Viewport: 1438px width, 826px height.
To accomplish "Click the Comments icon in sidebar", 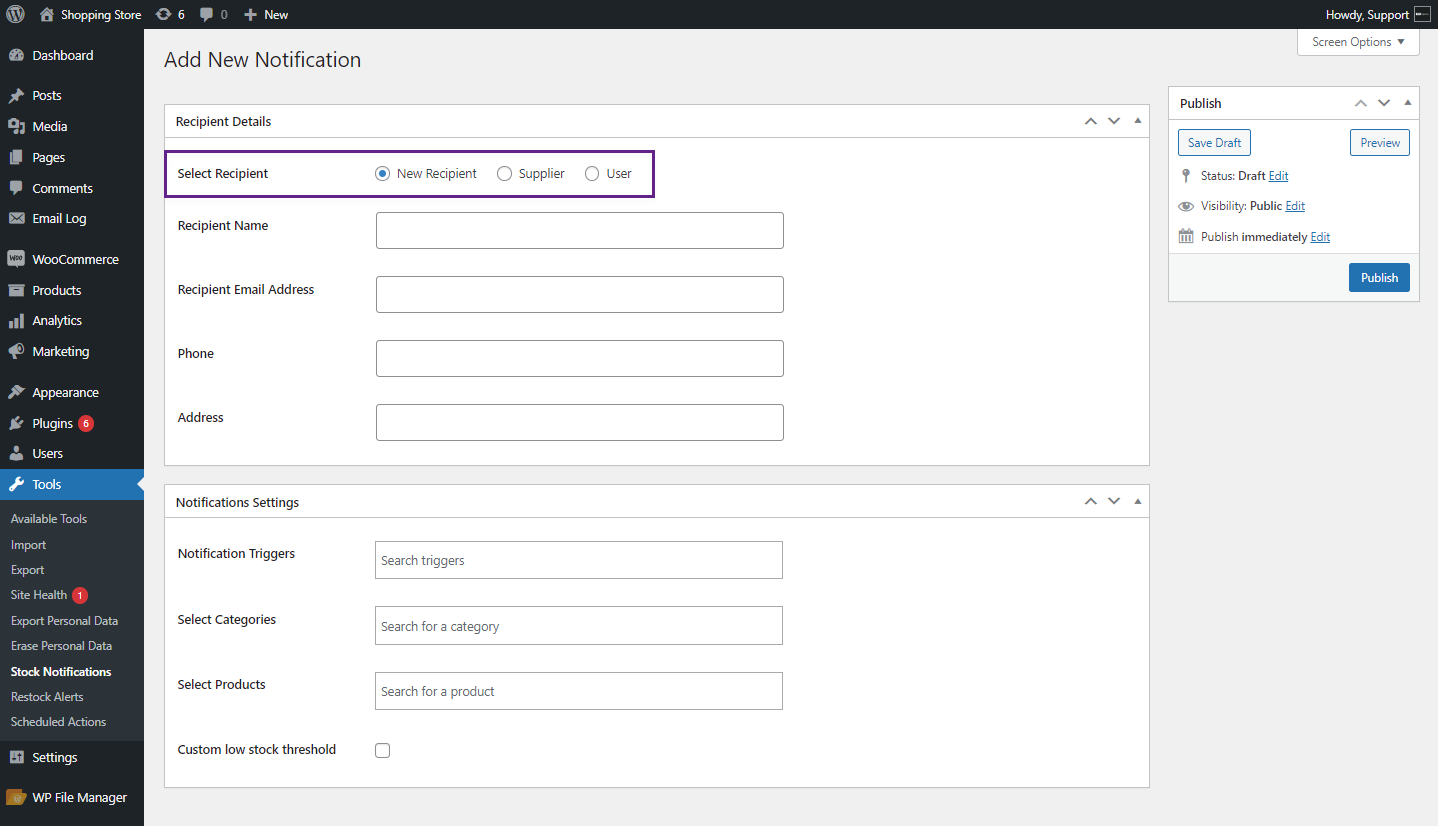I will click(16, 189).
